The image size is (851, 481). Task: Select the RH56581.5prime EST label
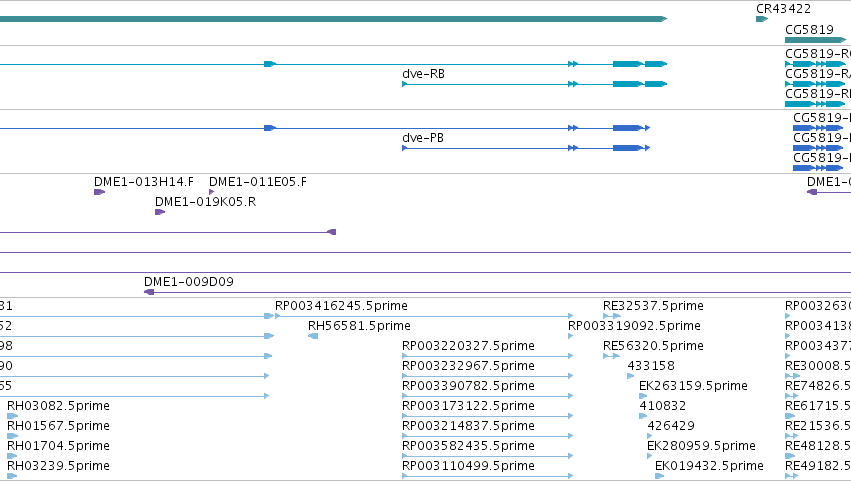(359, 326)
